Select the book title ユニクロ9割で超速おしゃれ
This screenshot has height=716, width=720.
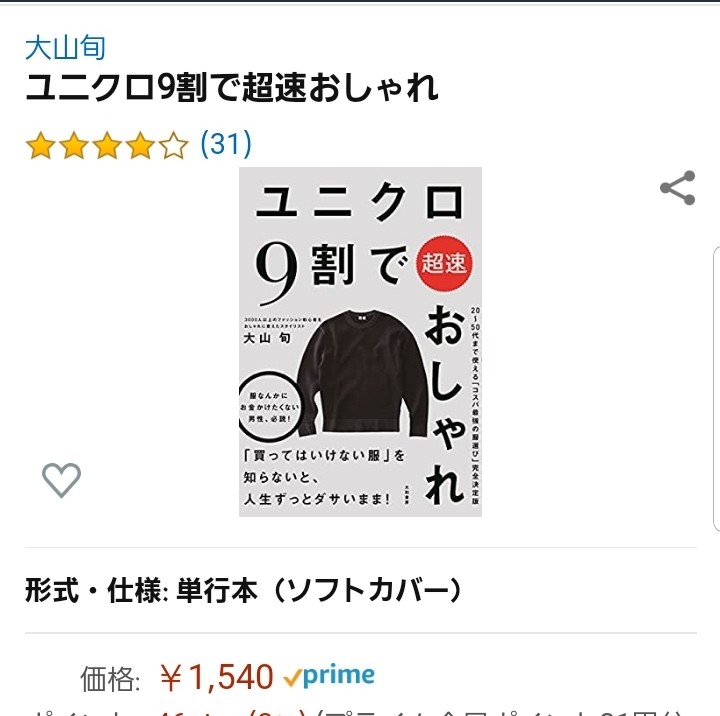[232, 87]
